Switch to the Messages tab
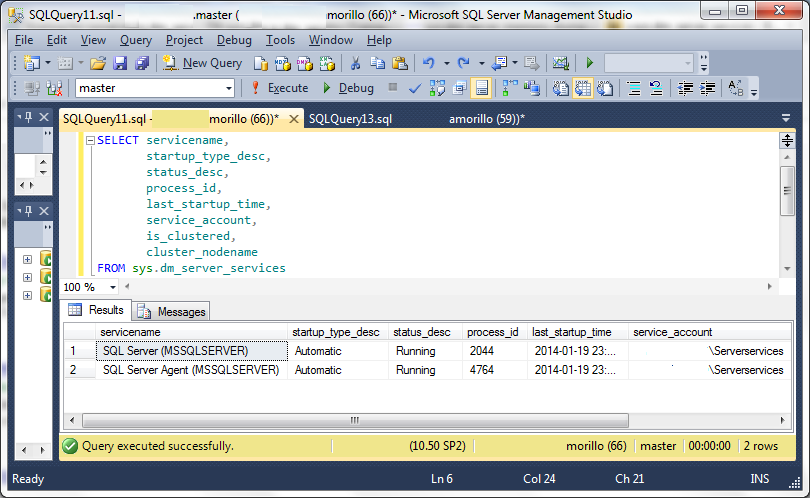This screenshot has height=498, width=810. (x=172, y=312)
